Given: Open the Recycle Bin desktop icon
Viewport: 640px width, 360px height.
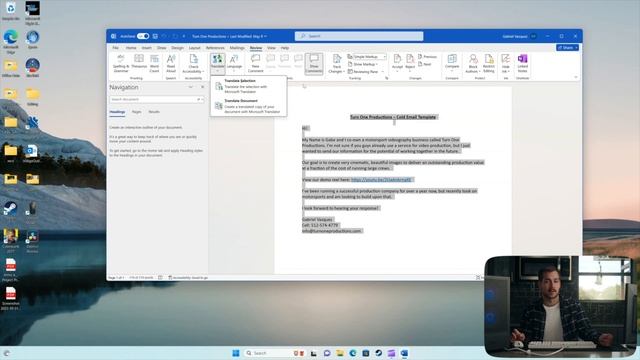Looking at the screenshot, I should tap(11, 11).
